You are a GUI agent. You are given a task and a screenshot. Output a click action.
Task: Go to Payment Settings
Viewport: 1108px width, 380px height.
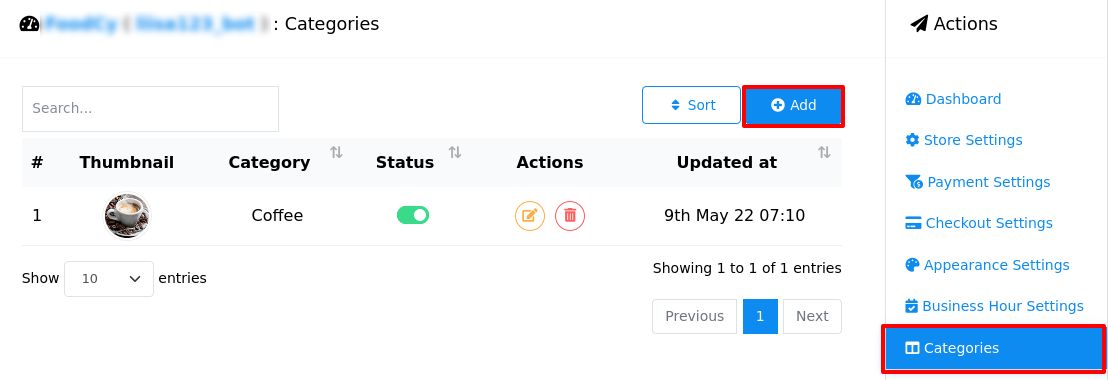(x=978, y=182)
